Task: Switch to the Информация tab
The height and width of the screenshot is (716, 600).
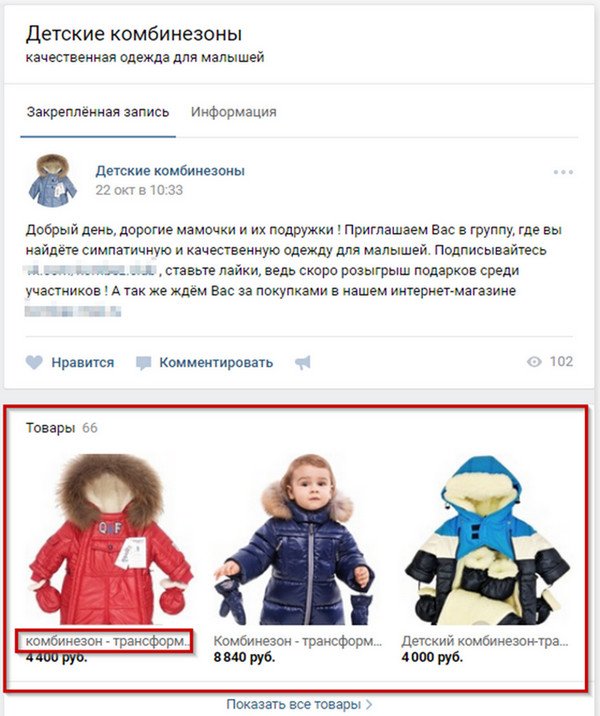Action: pyautogui.click(x=233, y=112)
